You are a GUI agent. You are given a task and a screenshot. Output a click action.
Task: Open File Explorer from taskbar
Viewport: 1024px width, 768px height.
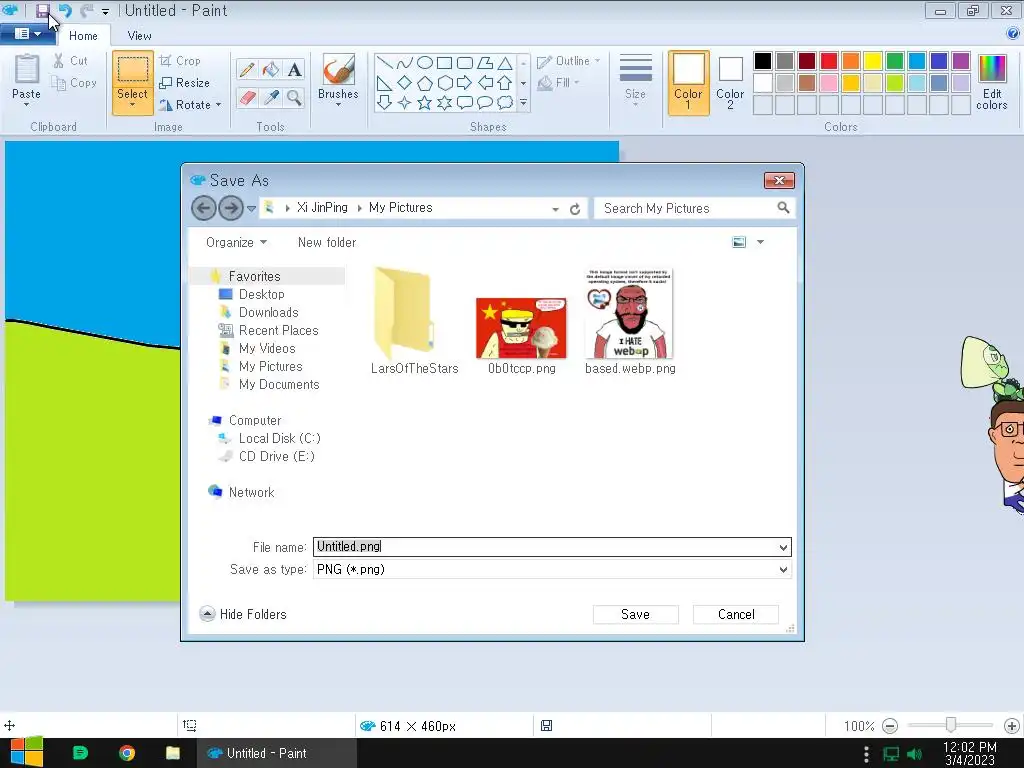[x=172, y=753]
